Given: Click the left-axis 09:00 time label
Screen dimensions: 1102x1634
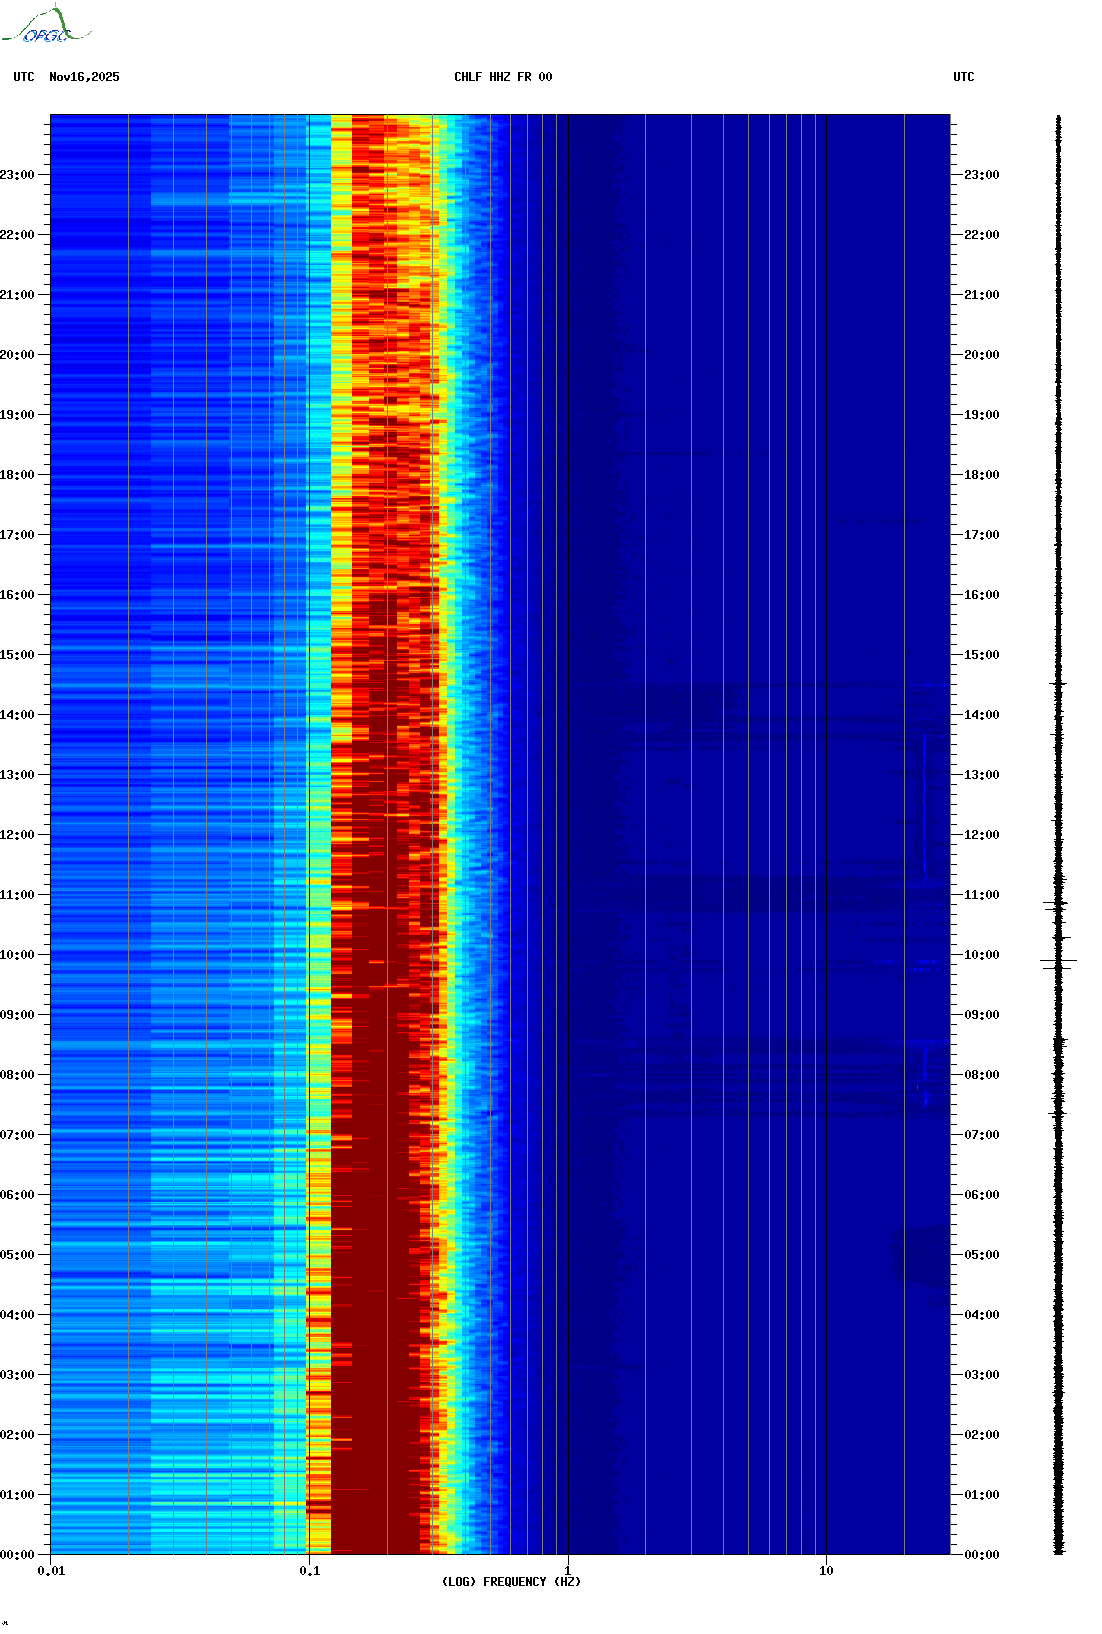Looking at the screenshot, I should (17, 1015).
